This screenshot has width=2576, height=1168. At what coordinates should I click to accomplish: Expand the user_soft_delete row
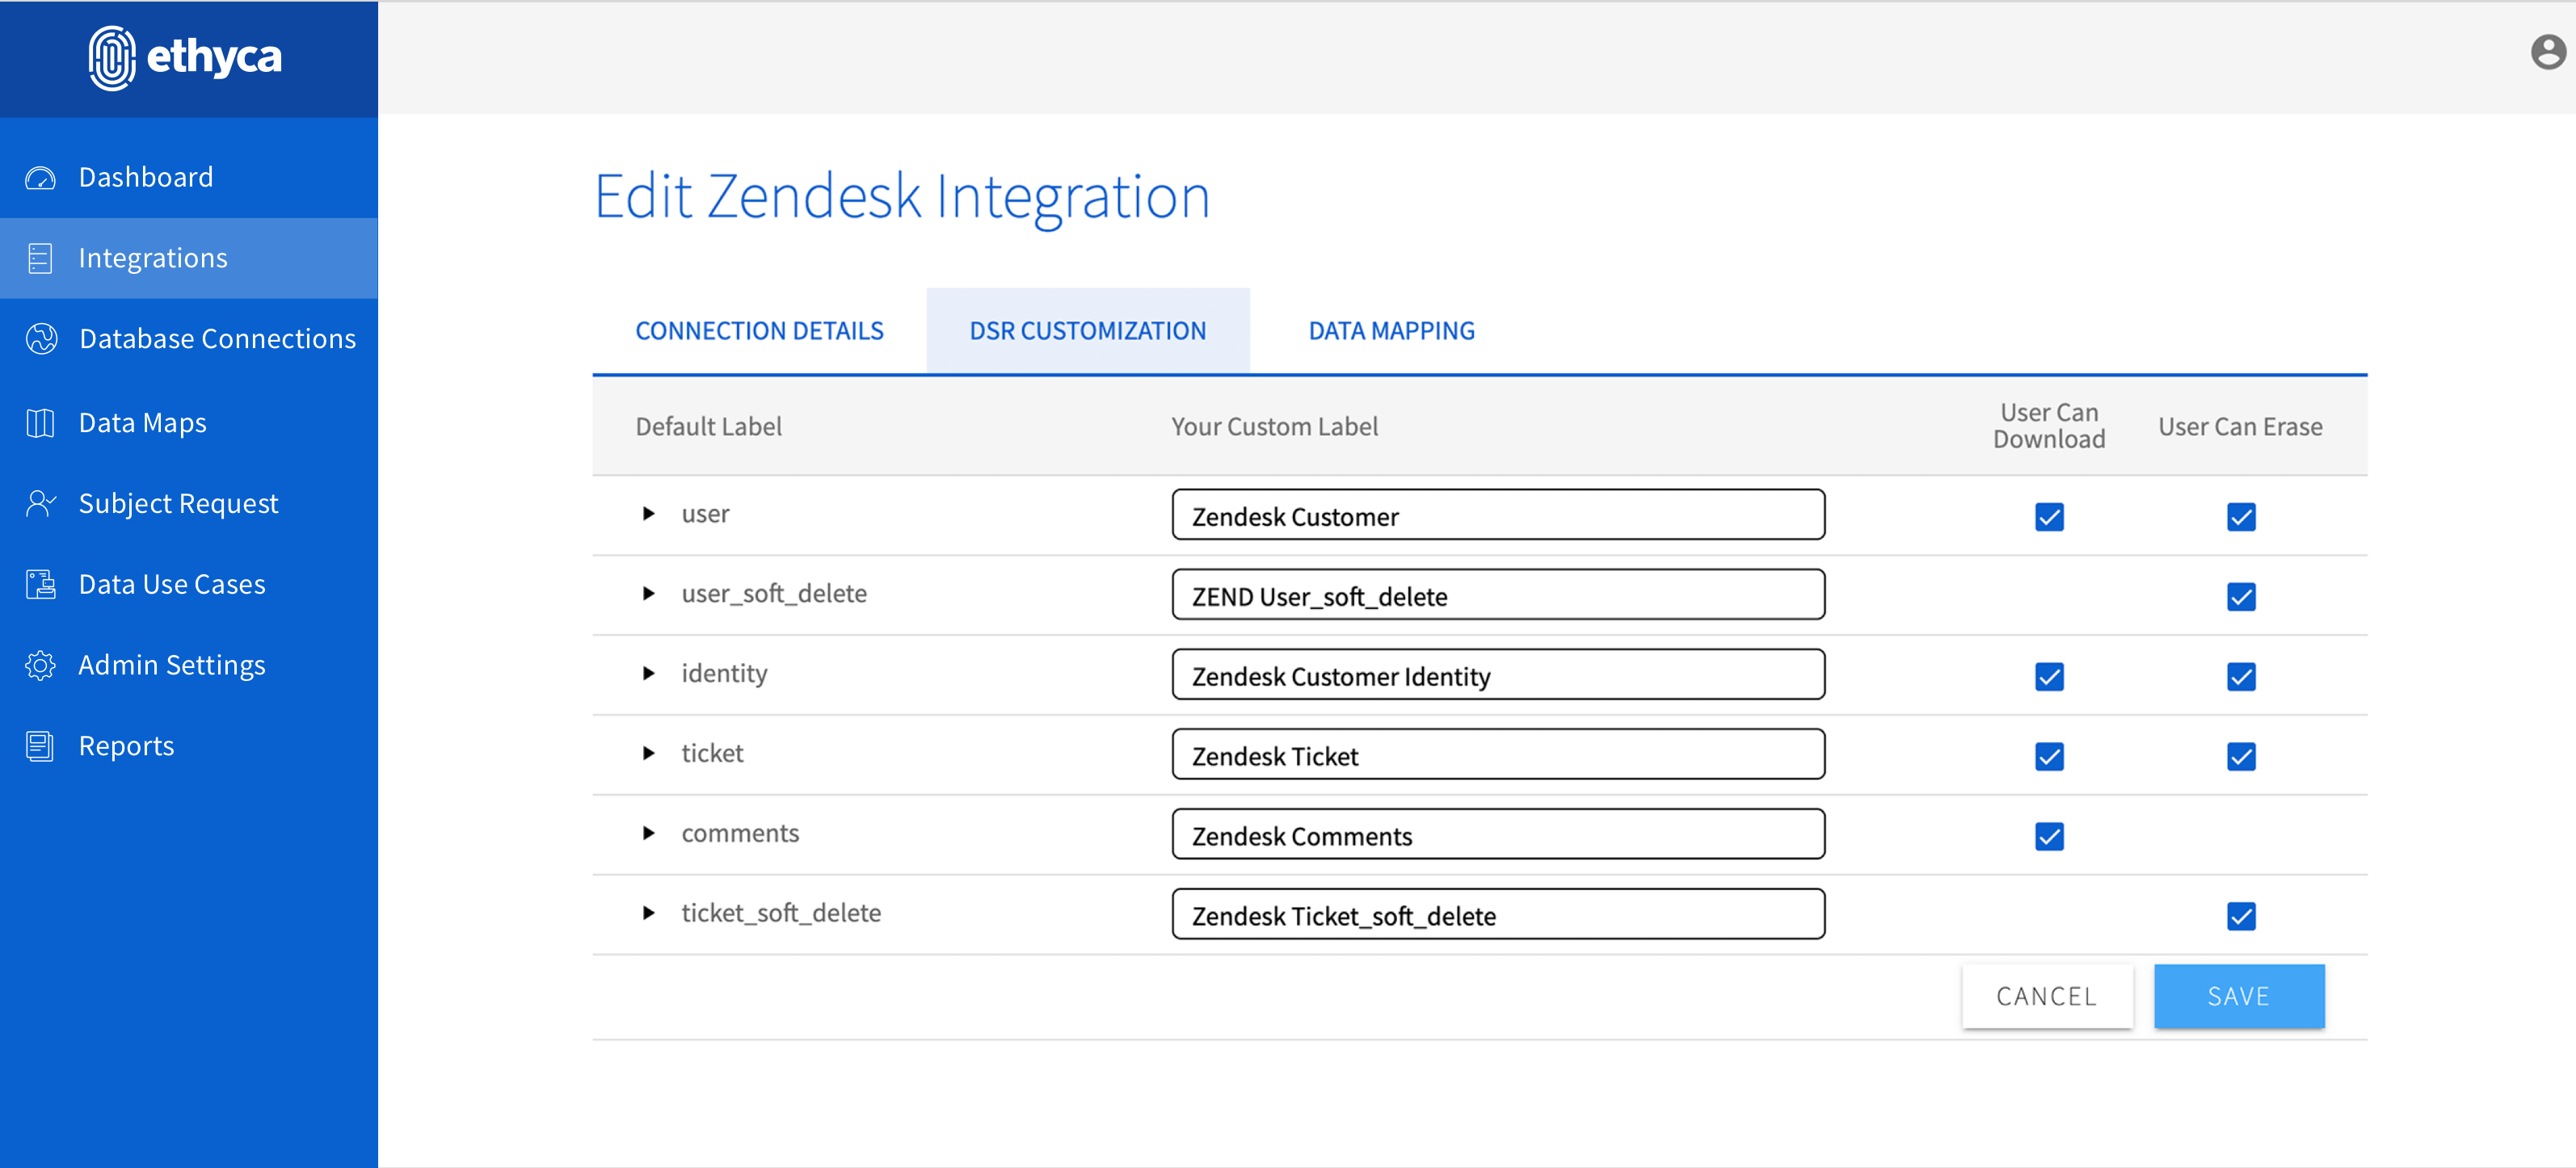(x=649, y=594)
